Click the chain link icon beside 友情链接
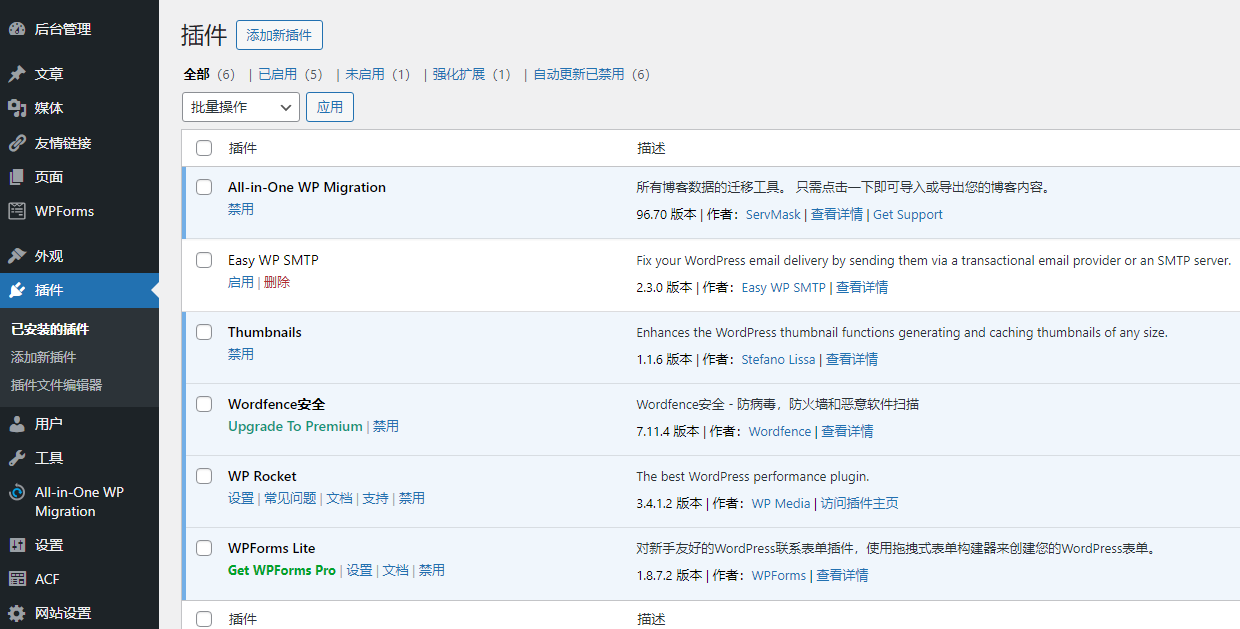The height and width of the screenshot is (629, 1240). click(17, 143)
